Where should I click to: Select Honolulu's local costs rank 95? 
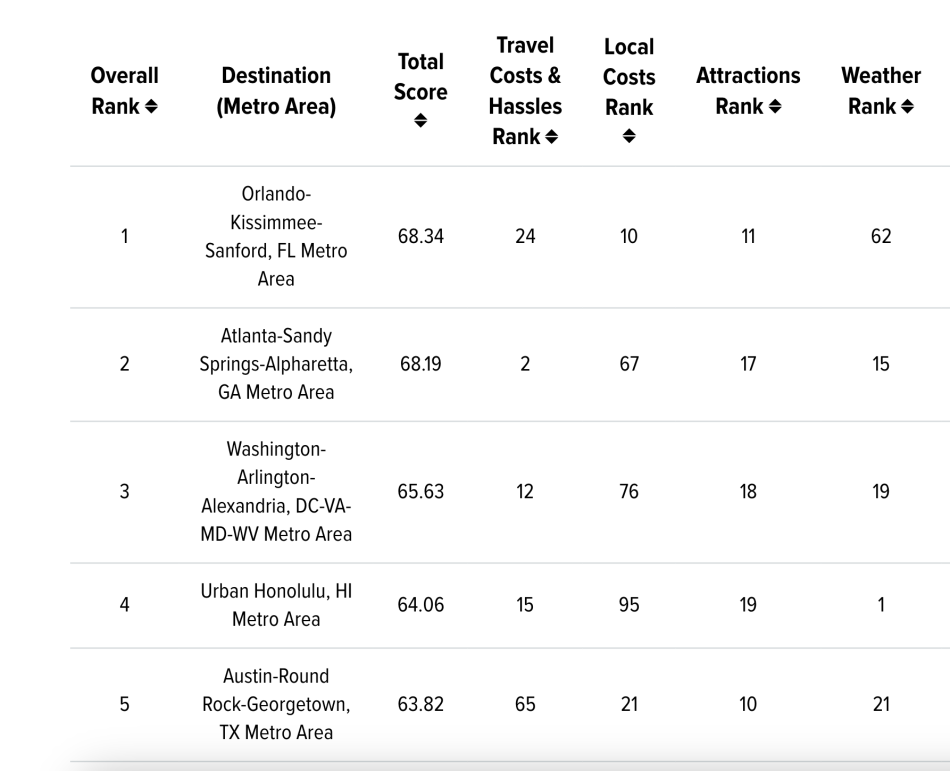coord(629,605)
